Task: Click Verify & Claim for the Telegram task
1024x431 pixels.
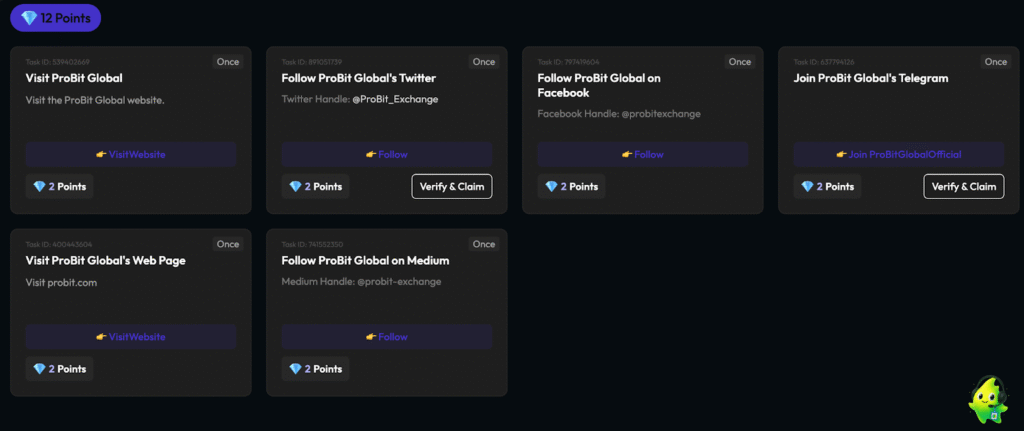Action: [x=963, y=186]
